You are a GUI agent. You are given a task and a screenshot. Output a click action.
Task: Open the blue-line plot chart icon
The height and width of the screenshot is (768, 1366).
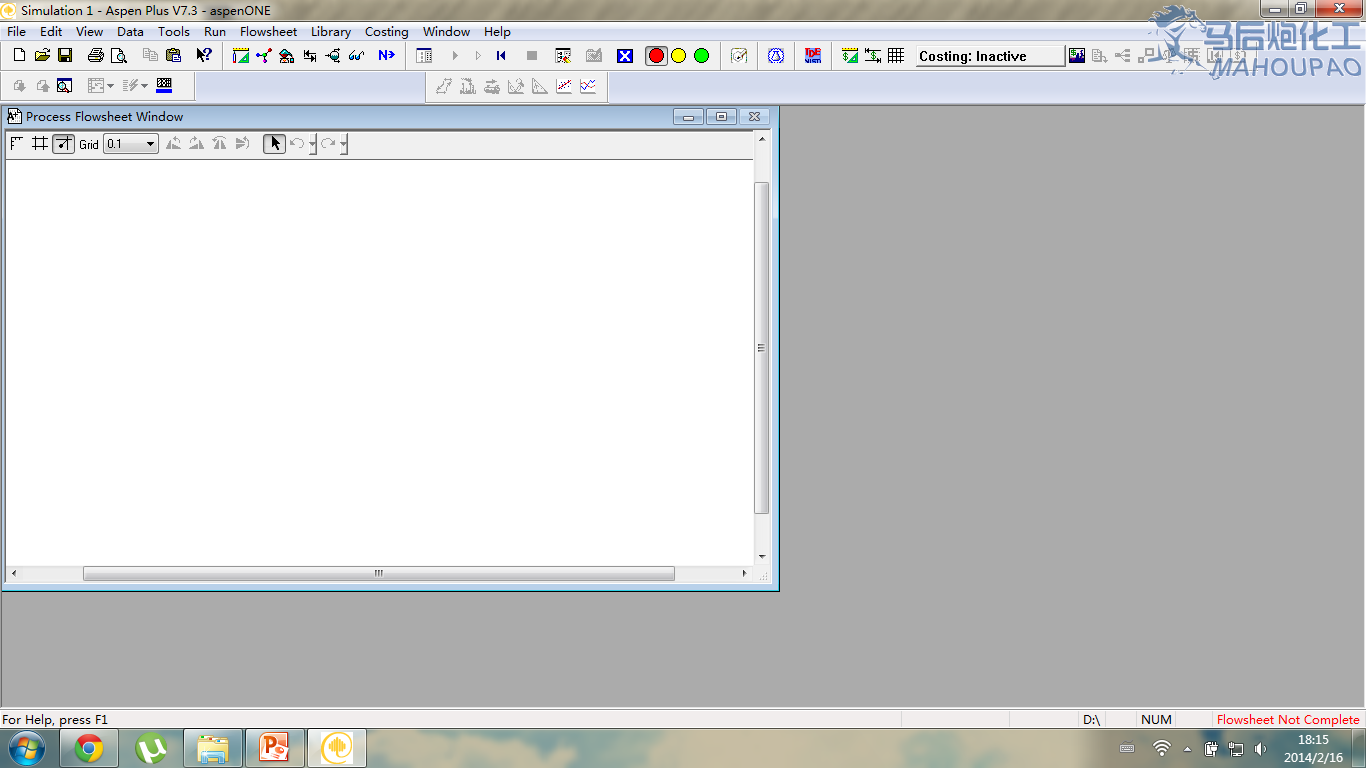point(588,87)
